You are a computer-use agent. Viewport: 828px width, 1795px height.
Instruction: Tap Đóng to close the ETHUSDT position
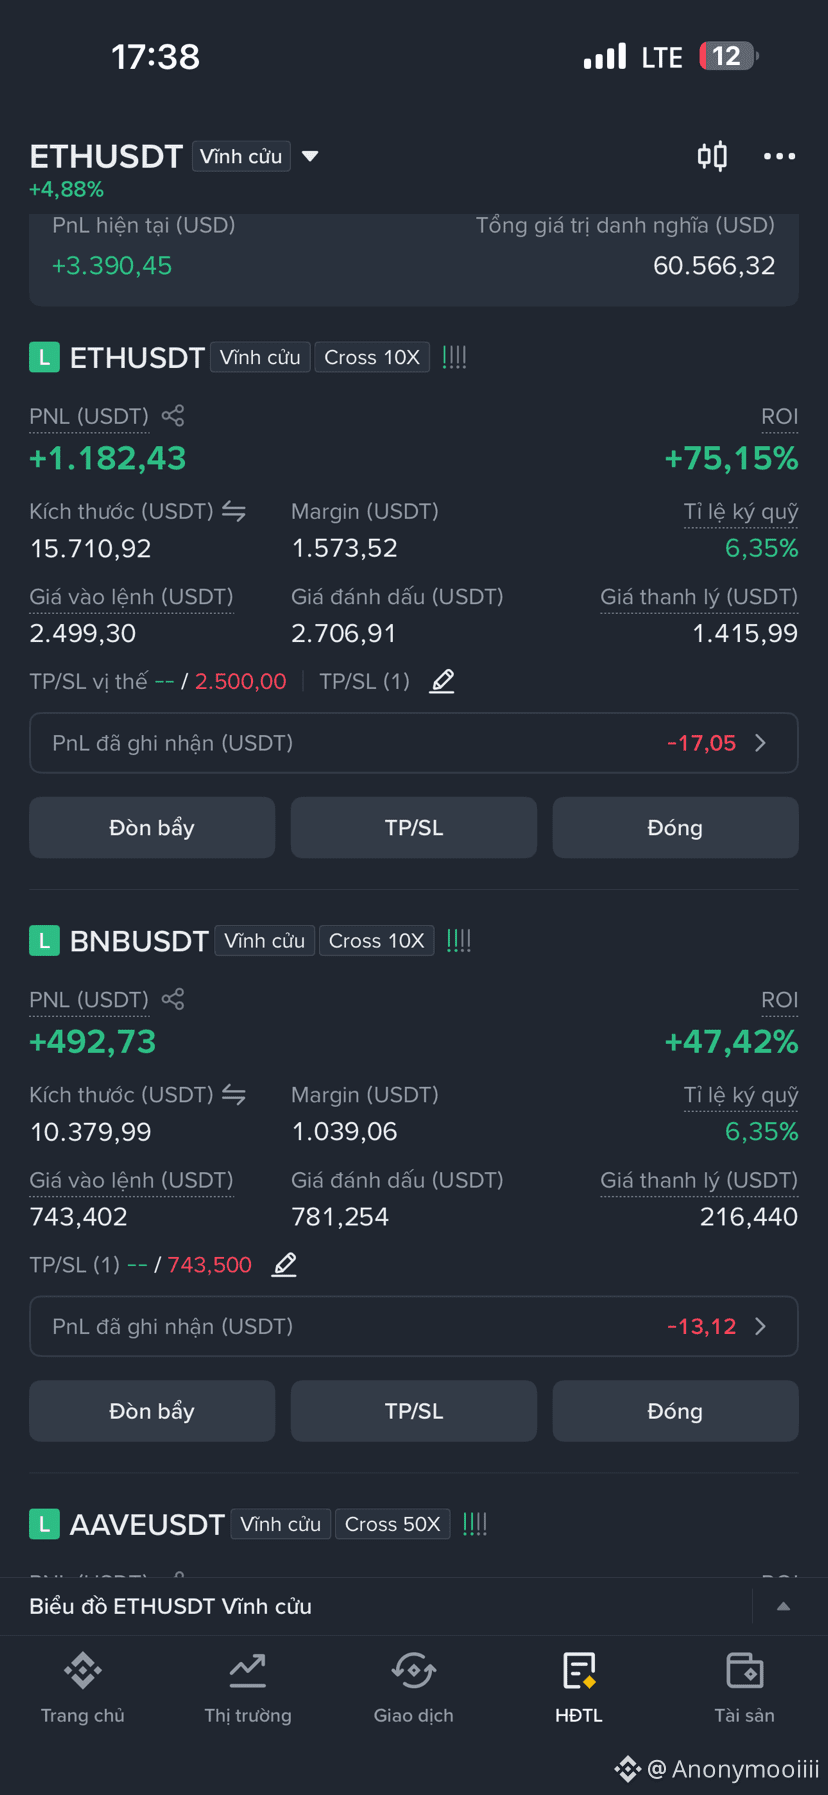tap(675, 828)
